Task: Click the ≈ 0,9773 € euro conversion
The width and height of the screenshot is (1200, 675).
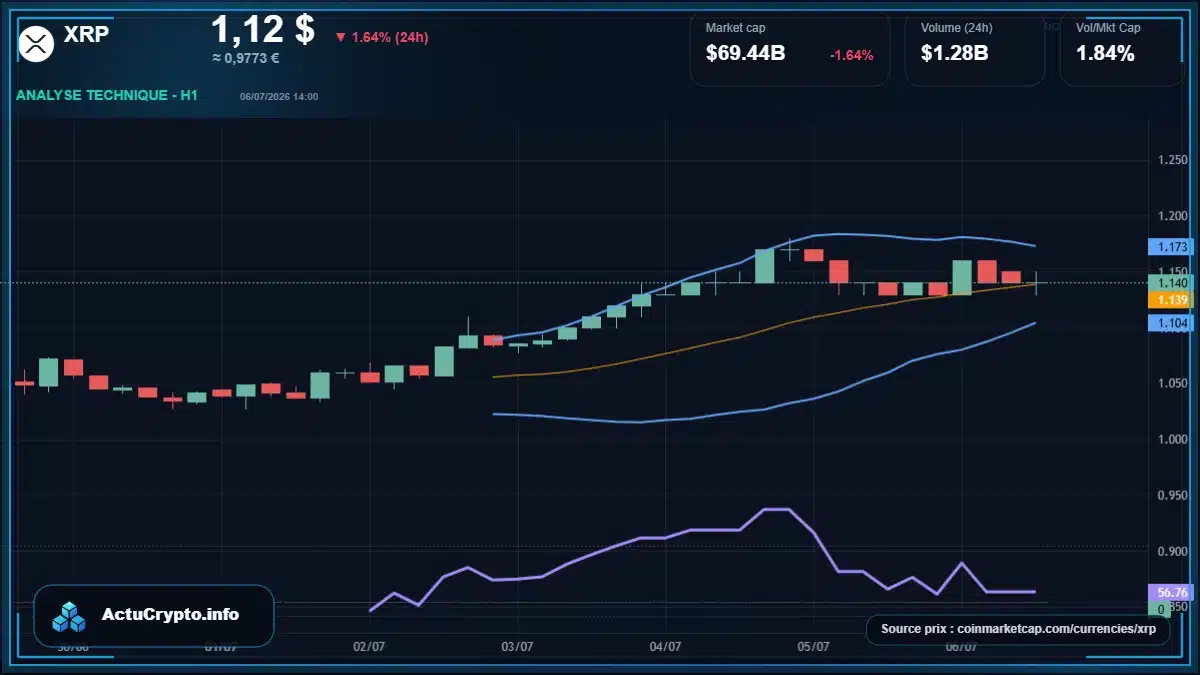Action: [x=246, y=58]
